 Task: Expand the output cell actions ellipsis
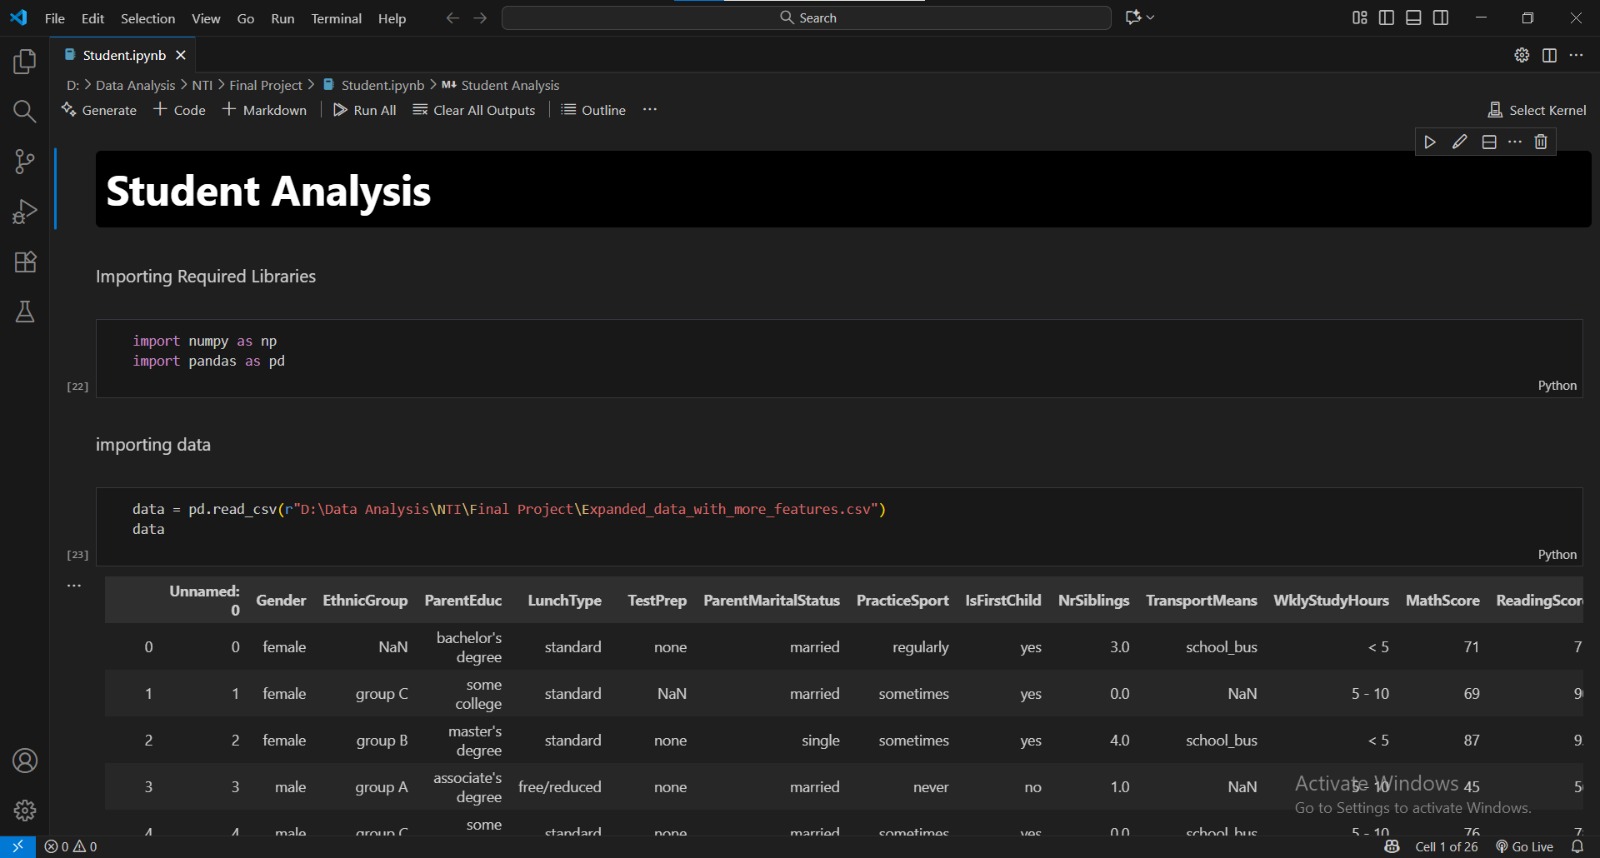[74, 586]
